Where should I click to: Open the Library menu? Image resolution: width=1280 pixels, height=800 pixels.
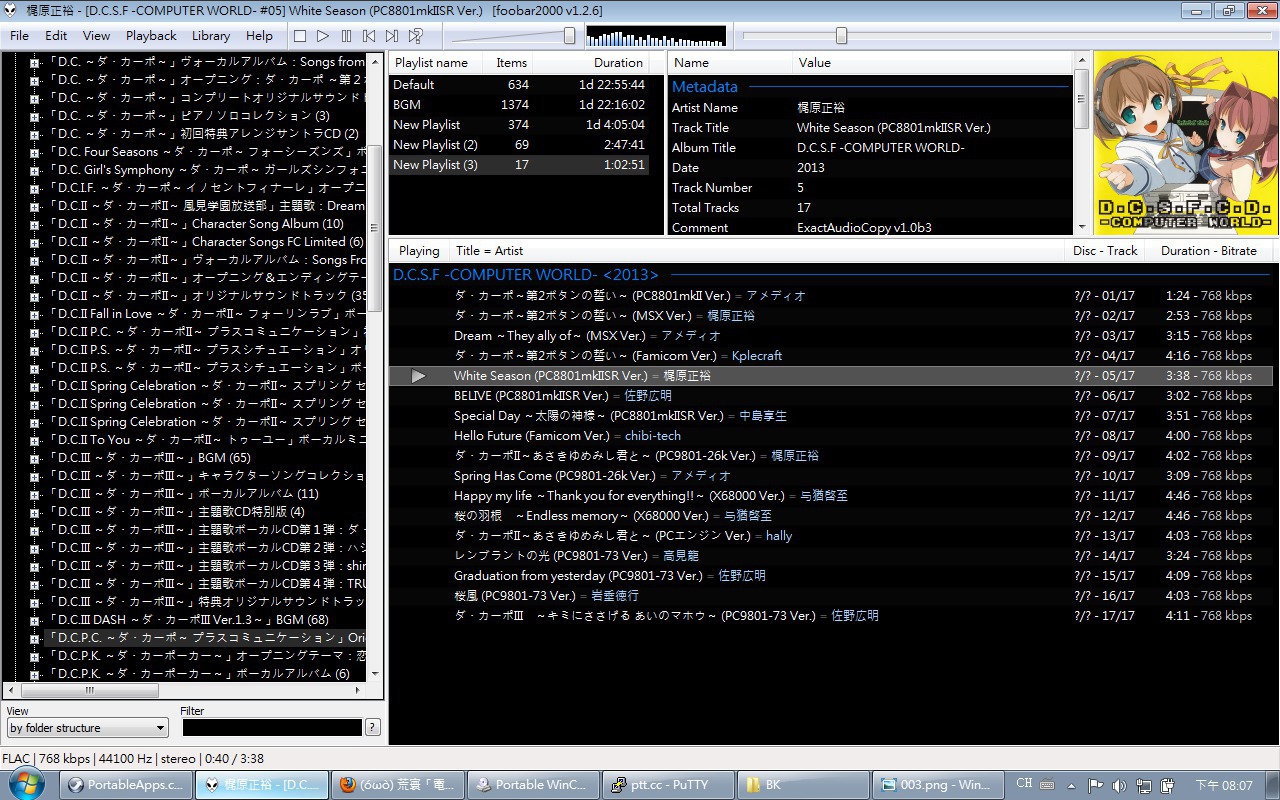pos(211,36)
